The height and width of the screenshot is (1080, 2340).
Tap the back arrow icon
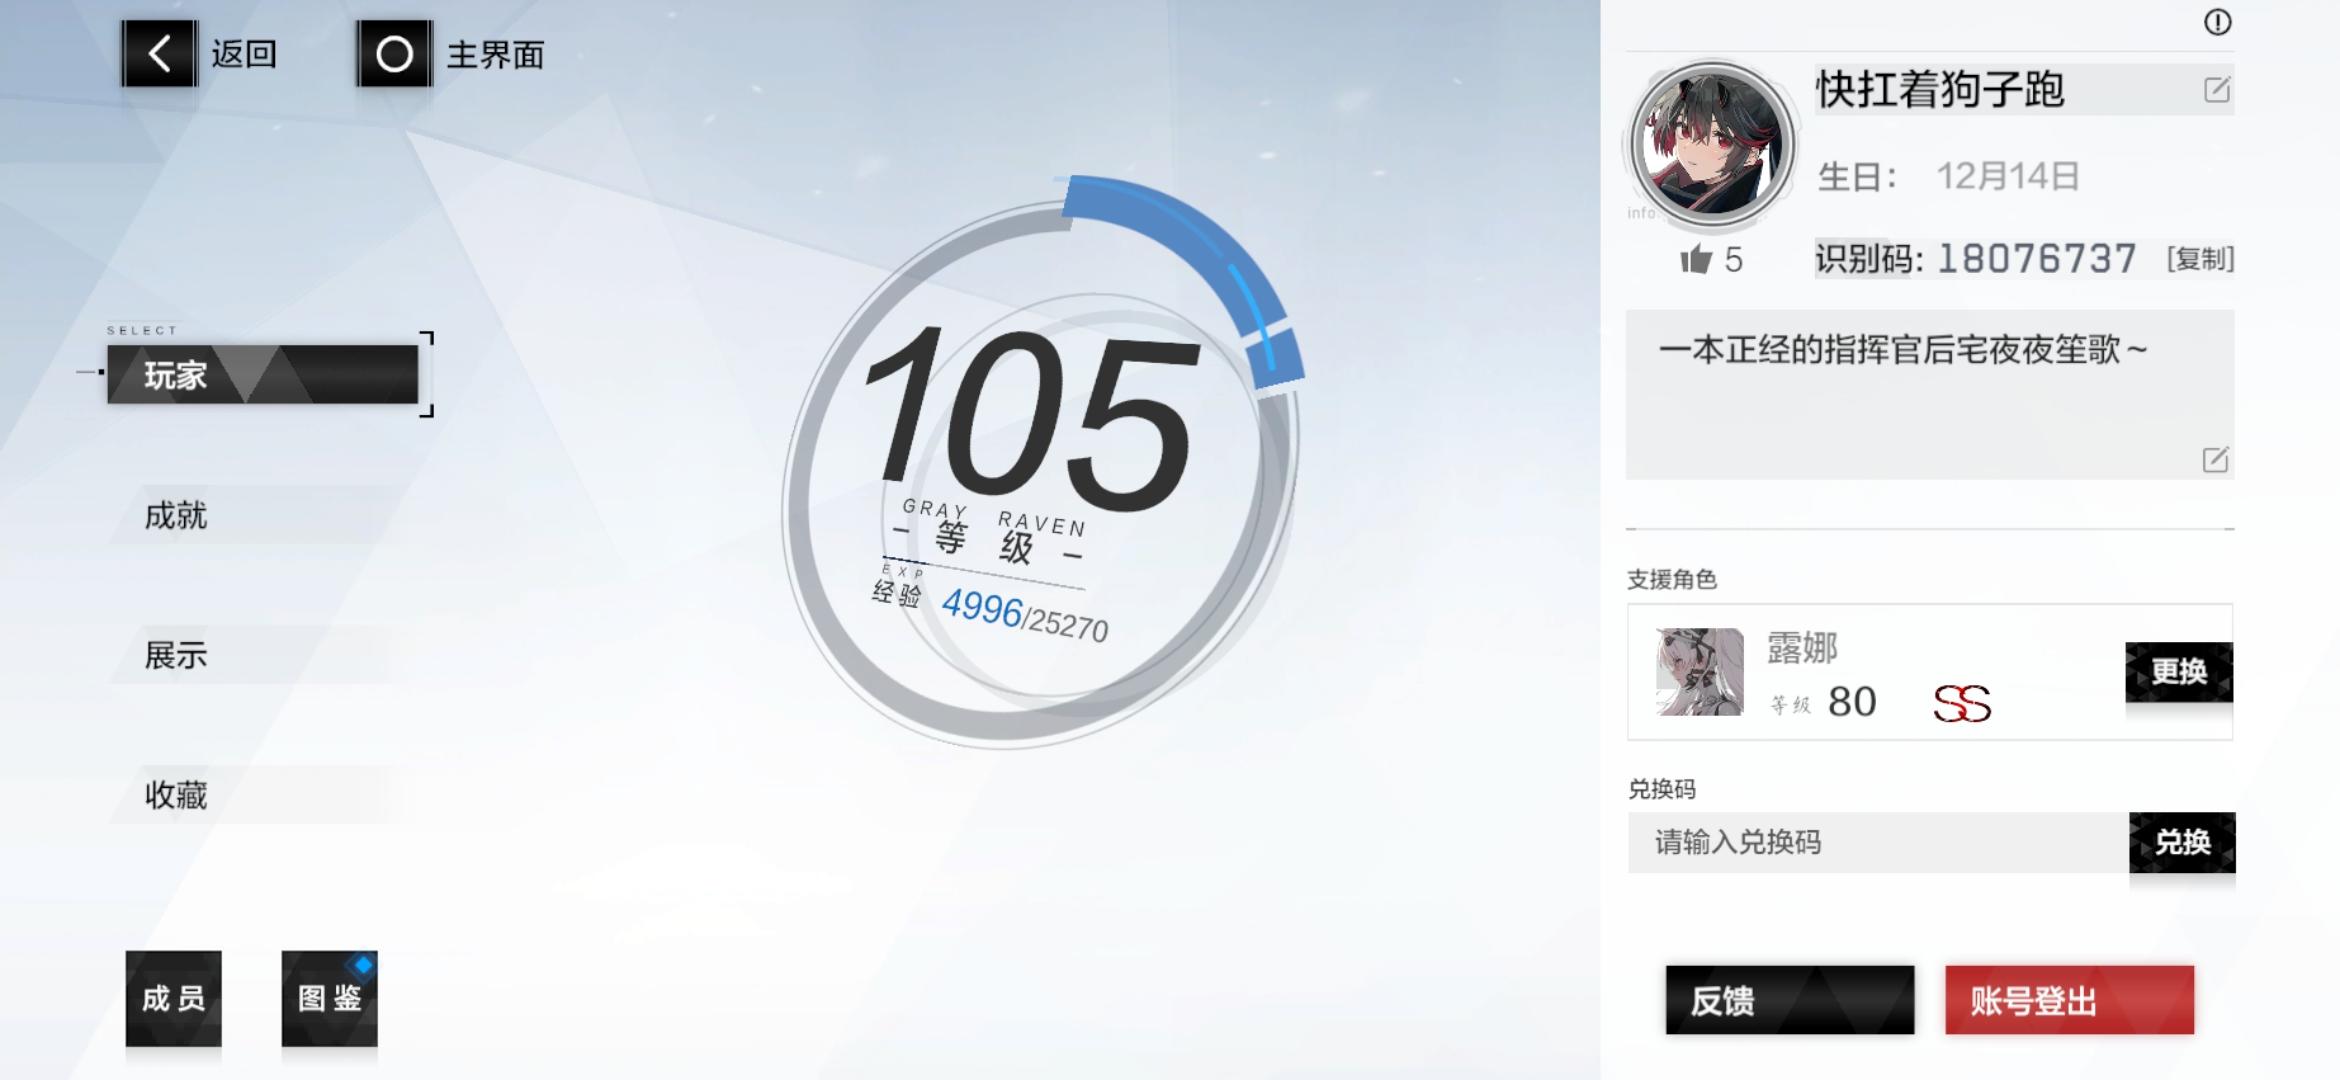[x=160, y=53]
